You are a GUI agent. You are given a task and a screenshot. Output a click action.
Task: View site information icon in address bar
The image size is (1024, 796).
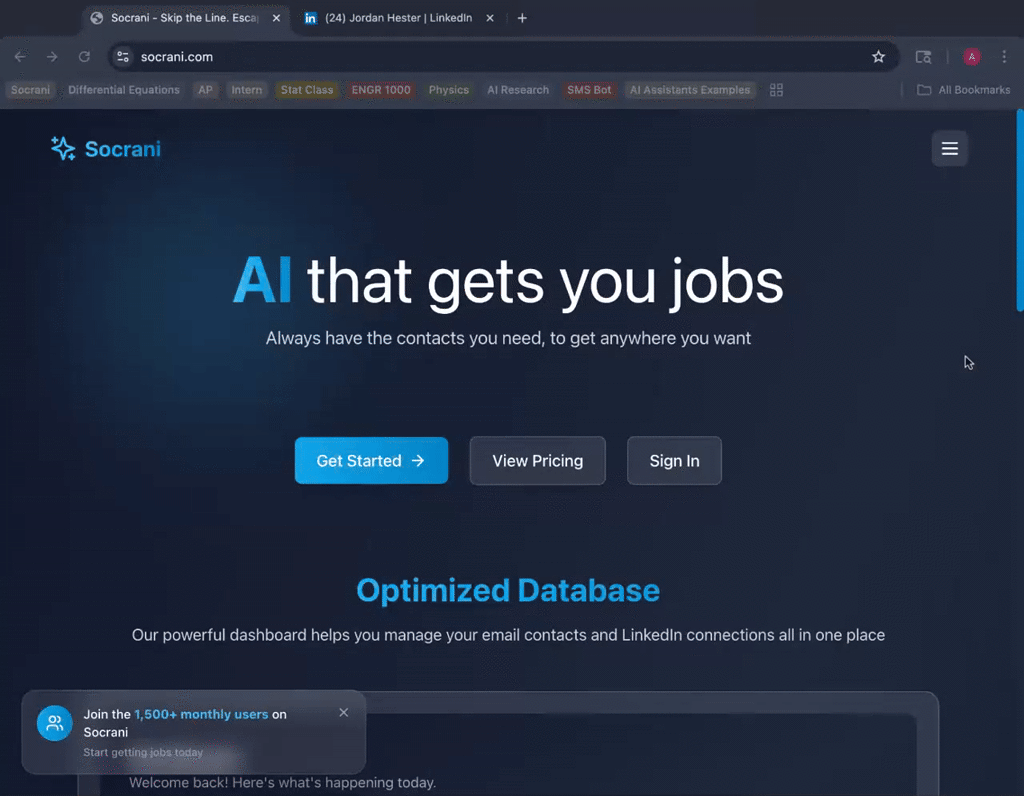(x=123, y=57)
